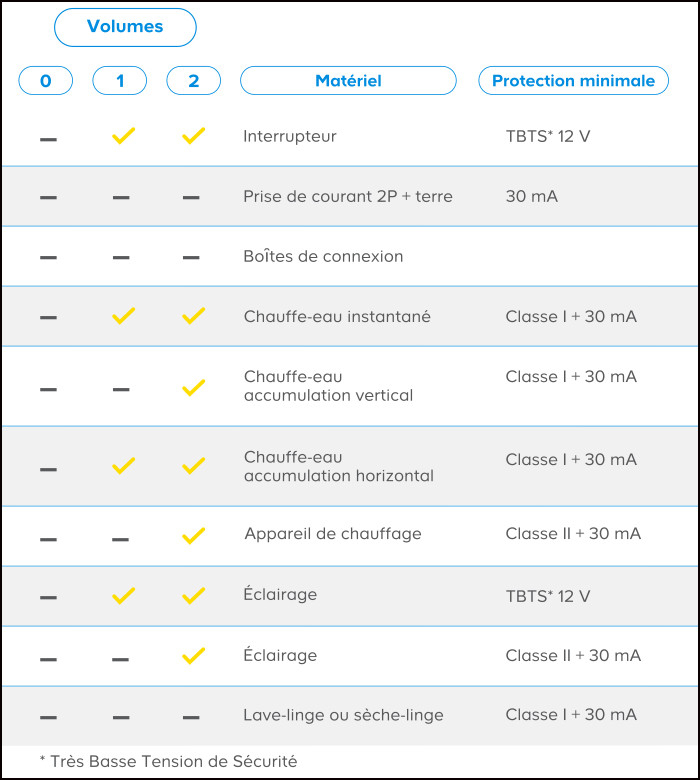Click the Lave-linge ou sèche-linge label

click(343, 715)
